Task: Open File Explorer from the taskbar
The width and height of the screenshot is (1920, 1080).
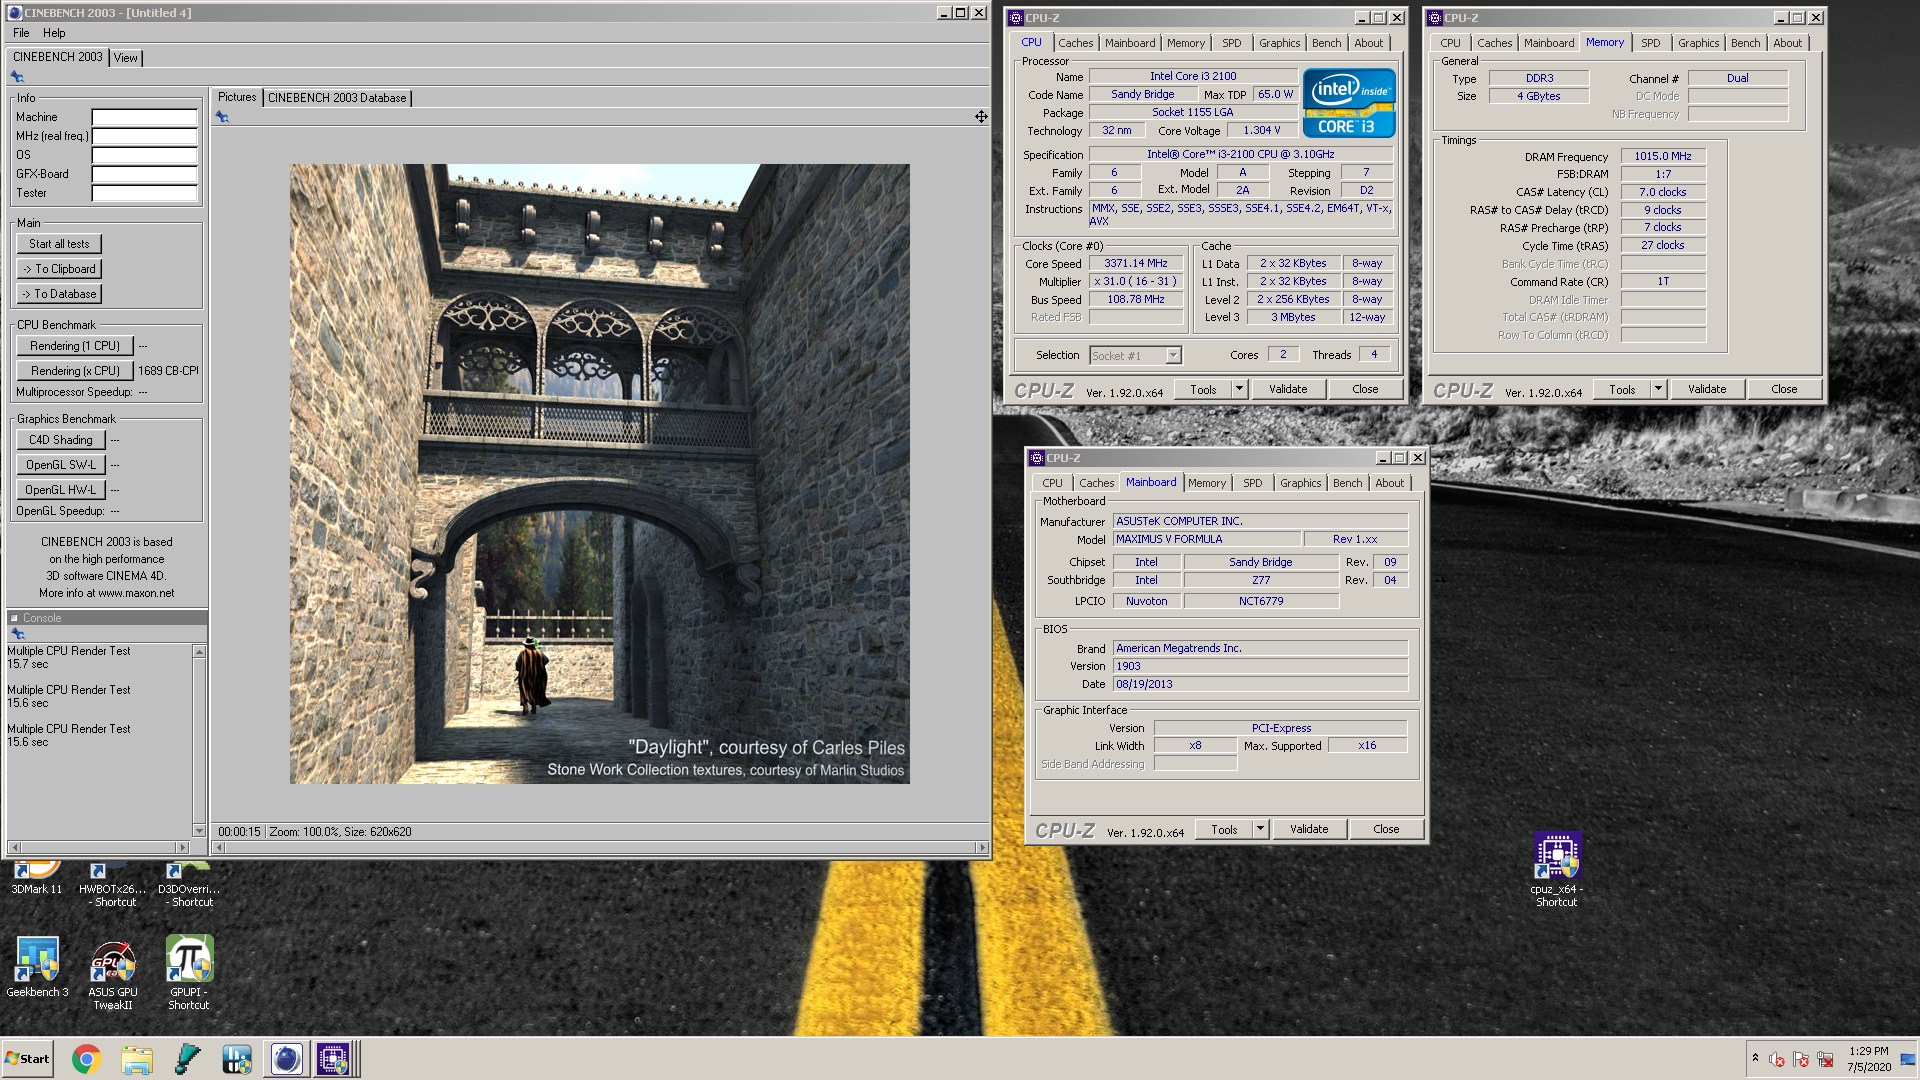Action: tap(137, 1059)
